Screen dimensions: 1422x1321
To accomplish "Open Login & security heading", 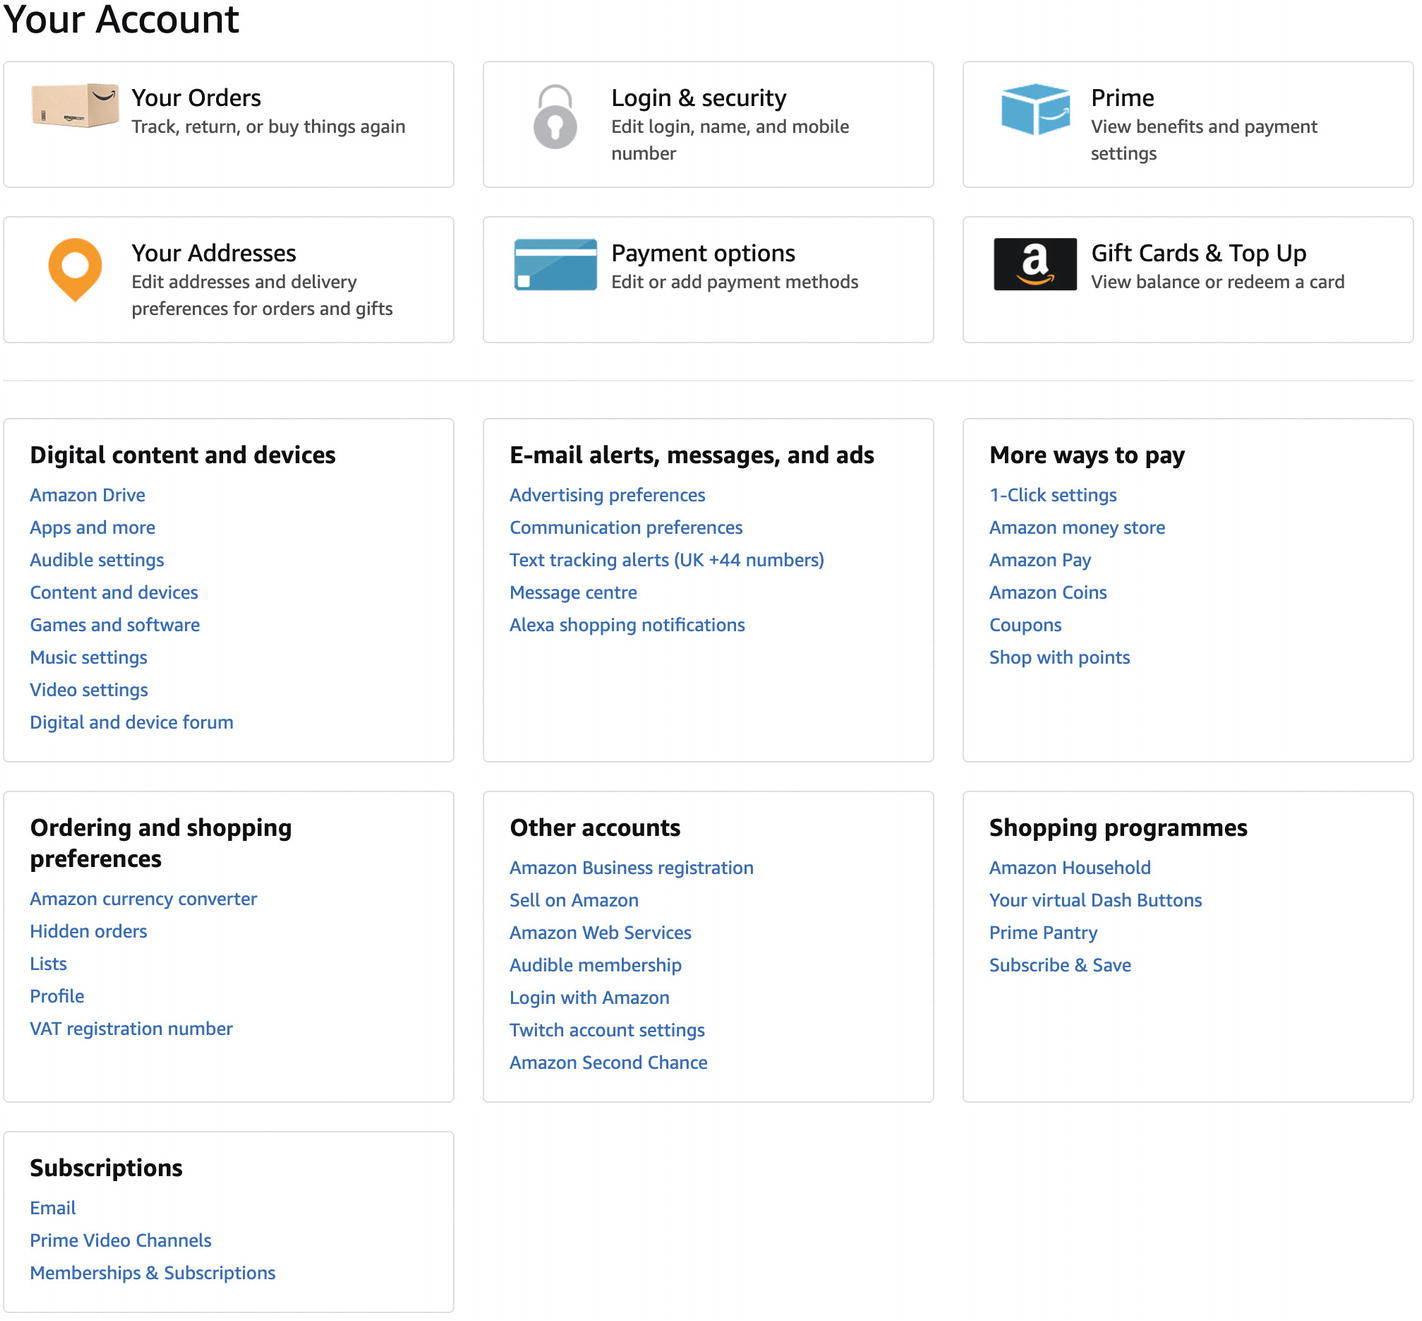I will coord(699,98).
